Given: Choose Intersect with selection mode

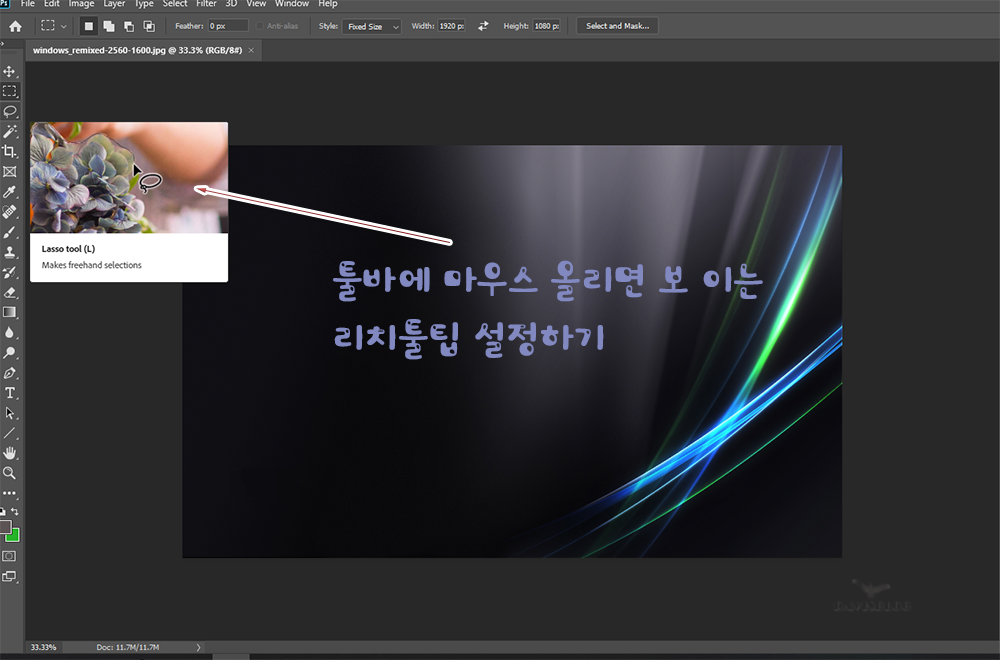Looking at the screenshot, I should click(x=149, y=26).
